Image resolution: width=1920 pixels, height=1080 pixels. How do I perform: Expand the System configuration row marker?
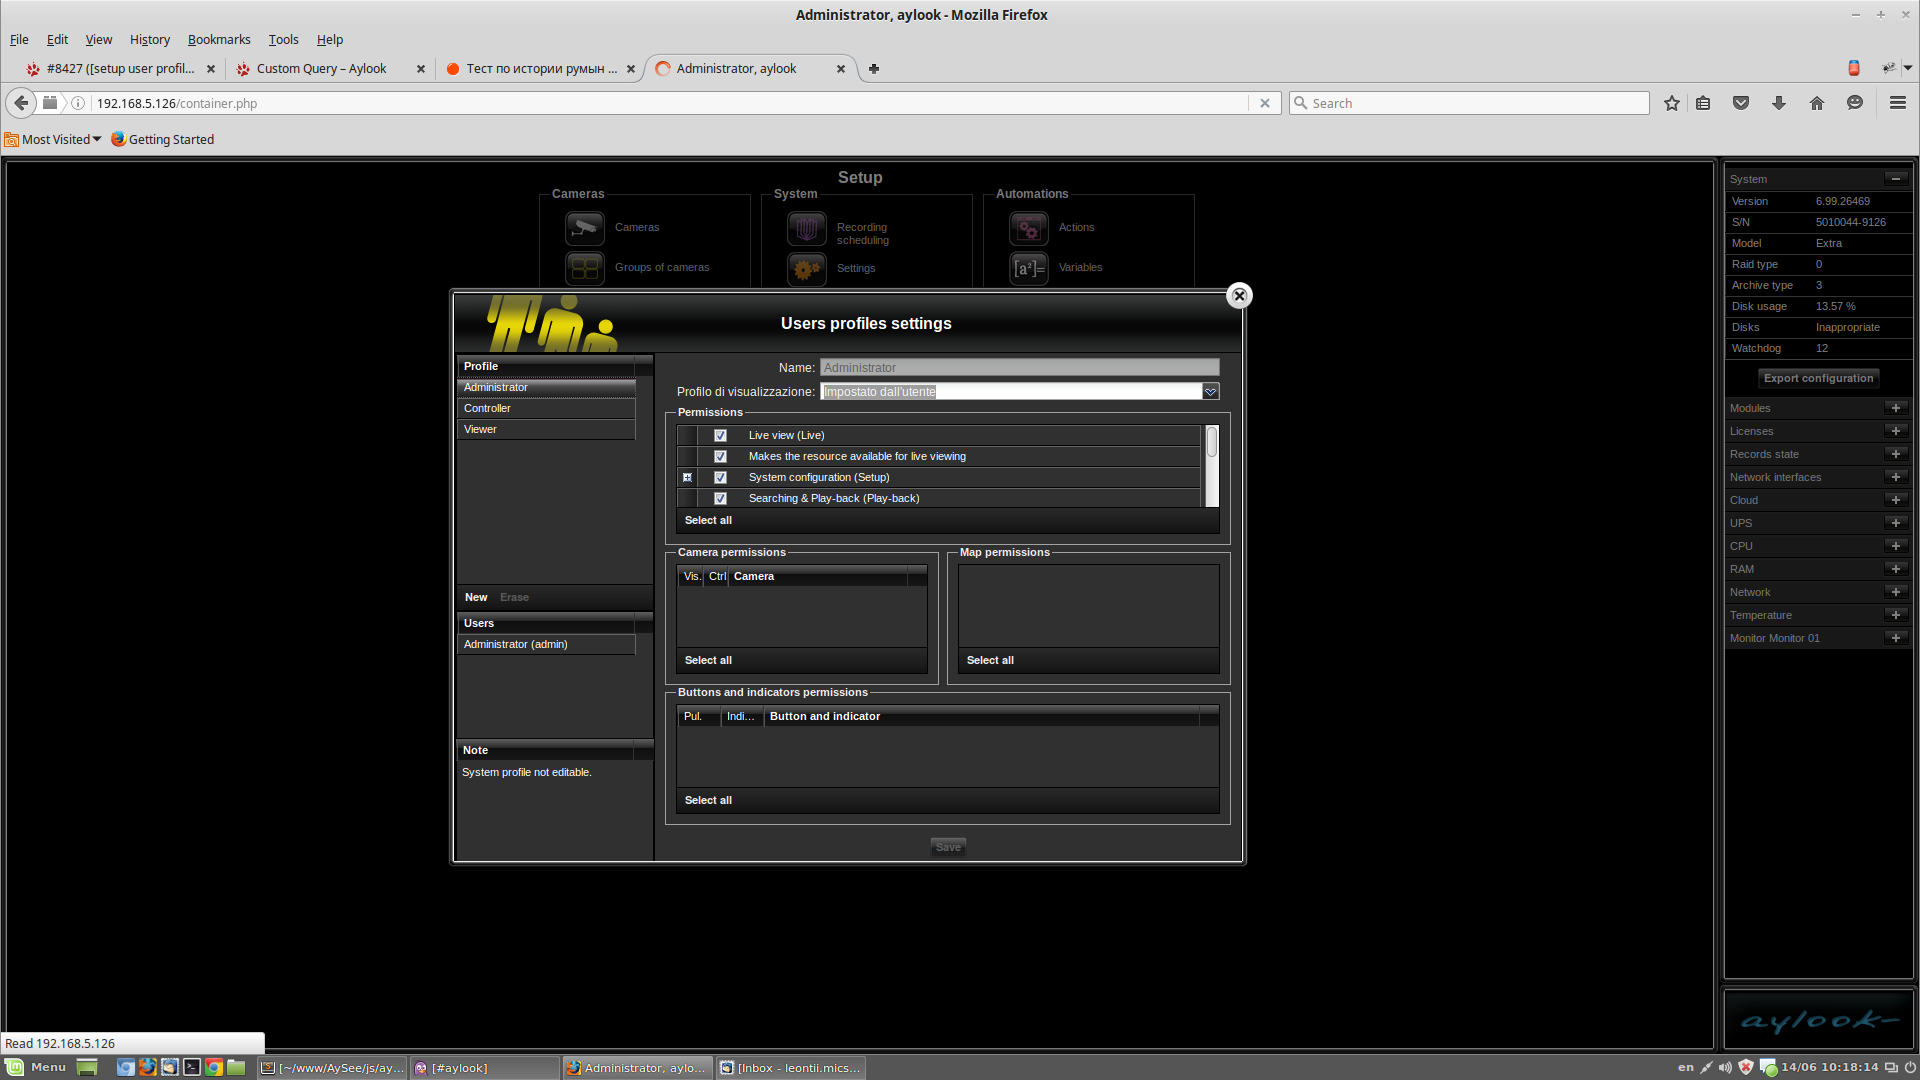[687, 477]
